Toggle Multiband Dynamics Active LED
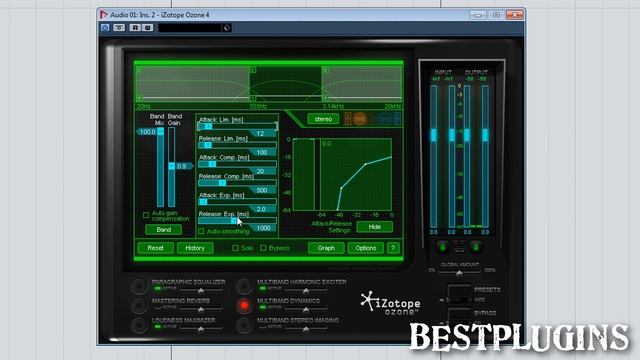This screenshot has width=640, height=360. pos(262,307)
